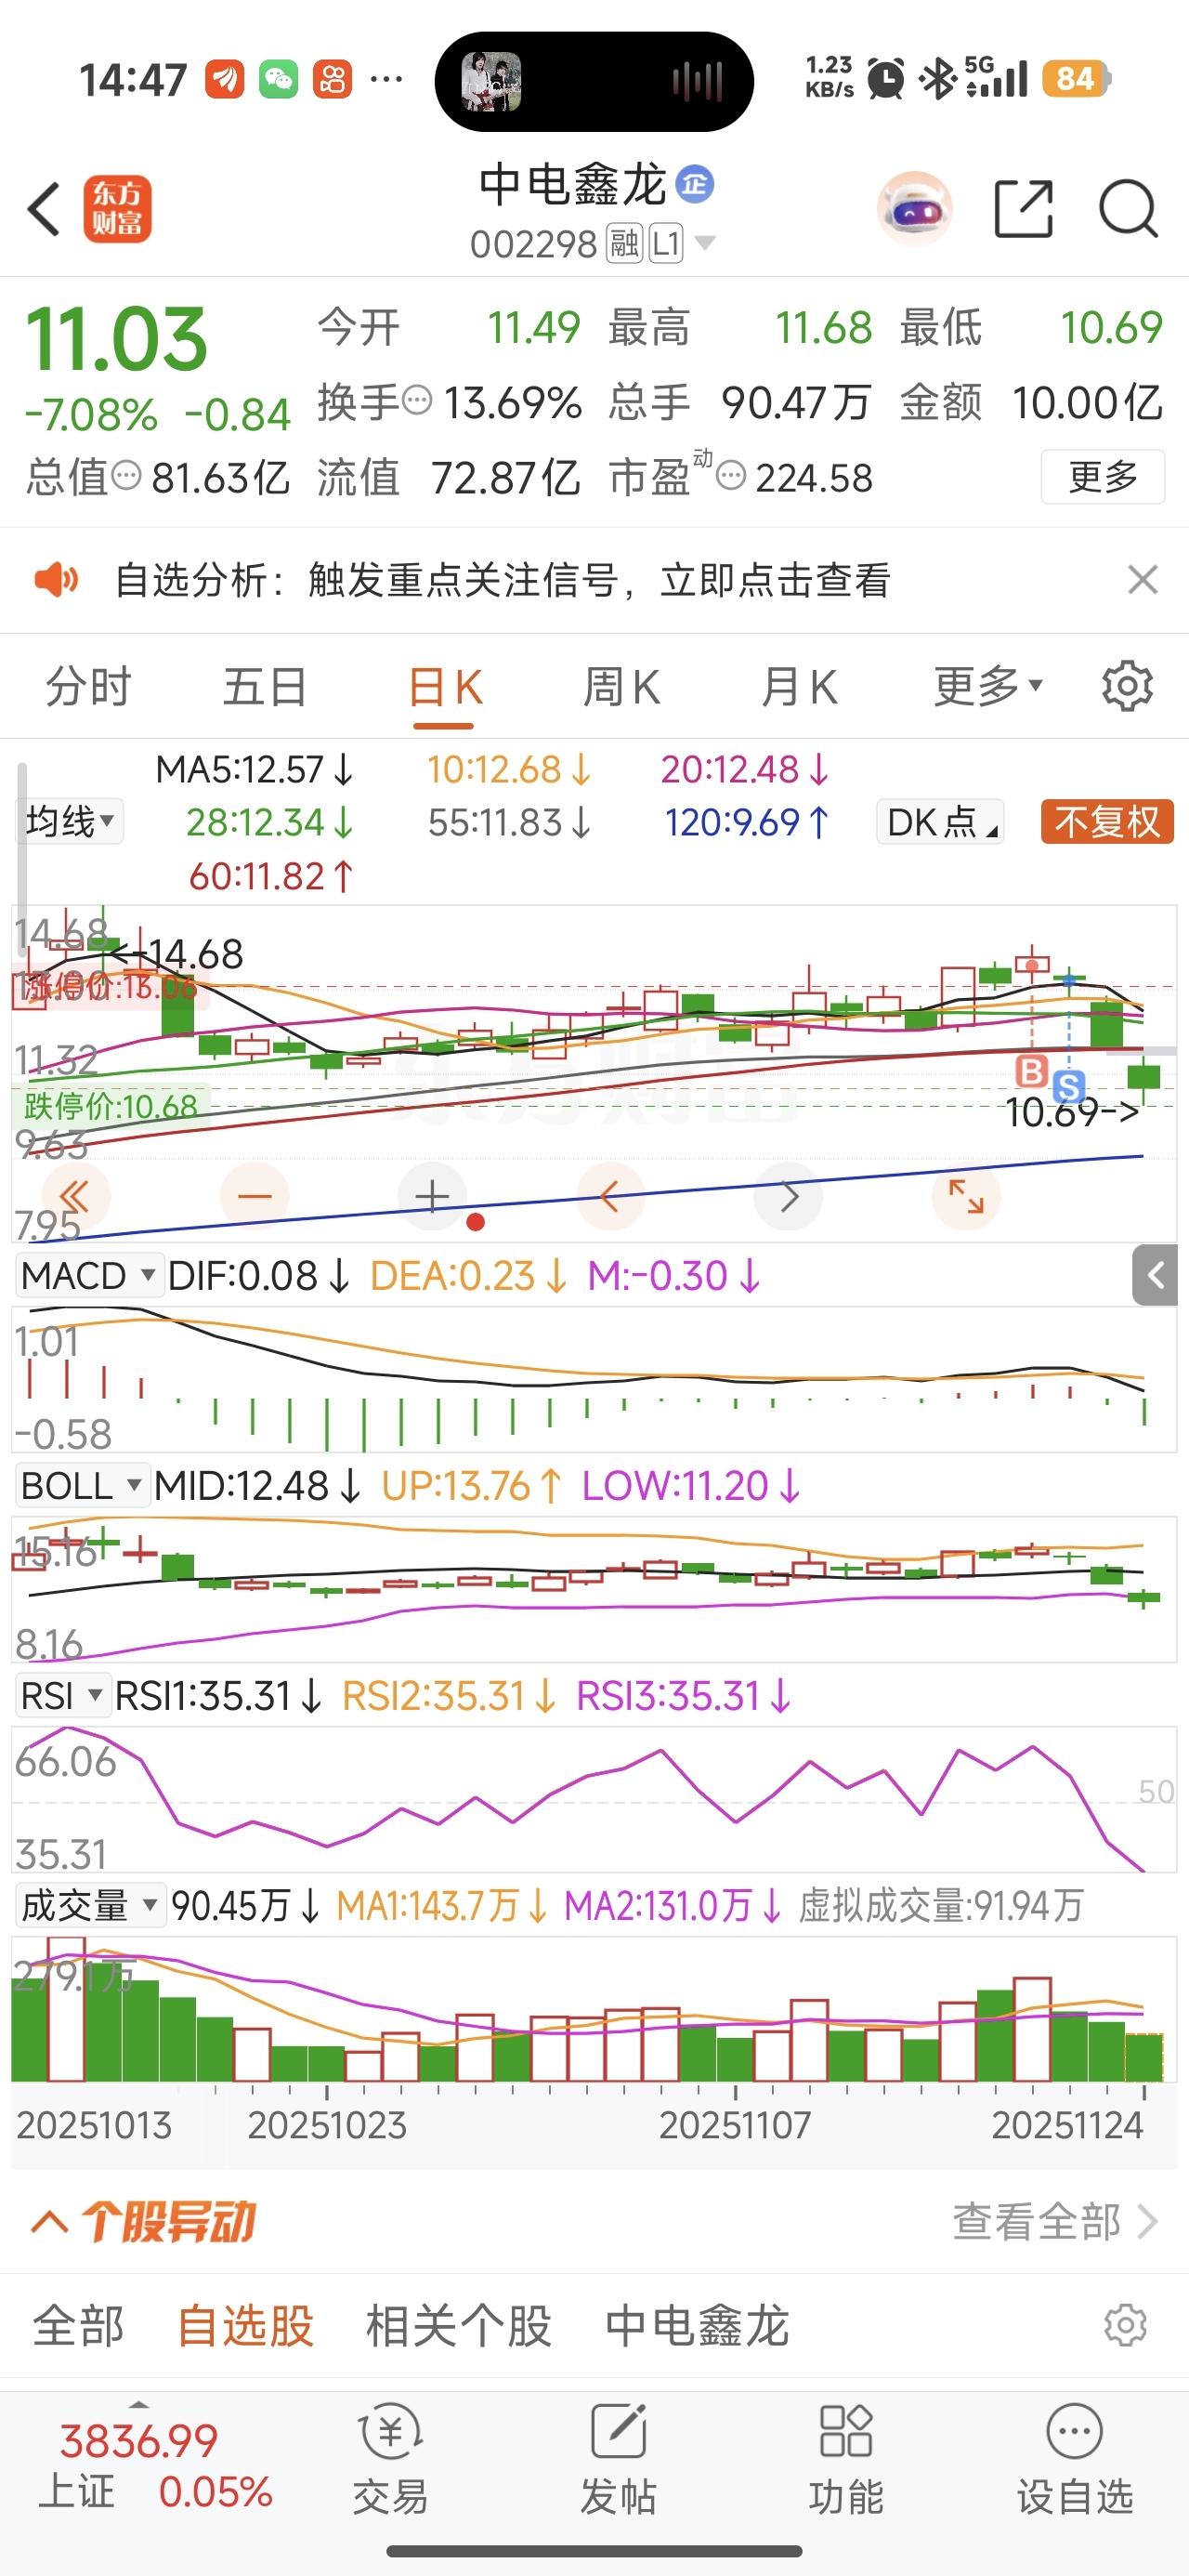Switch to 五日 chart tab
1189x2576 pixels.
265,687
